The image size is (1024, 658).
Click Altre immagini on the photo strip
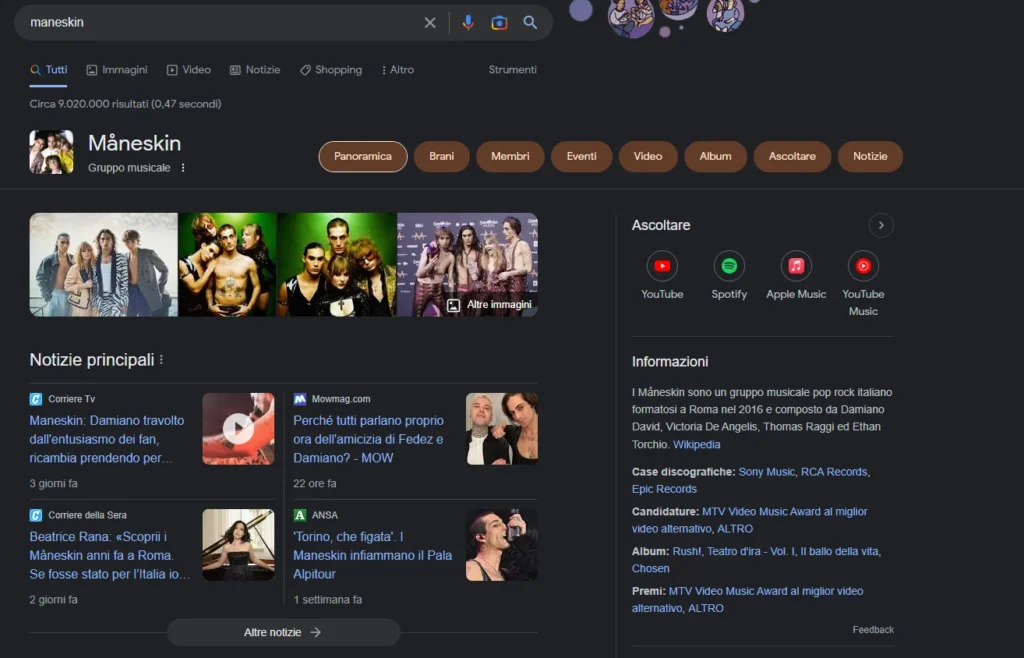tap(490, 305)
